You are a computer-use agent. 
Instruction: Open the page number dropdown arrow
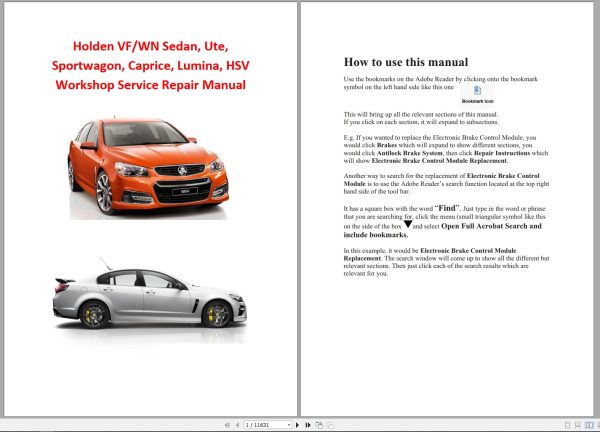(289, 425)
